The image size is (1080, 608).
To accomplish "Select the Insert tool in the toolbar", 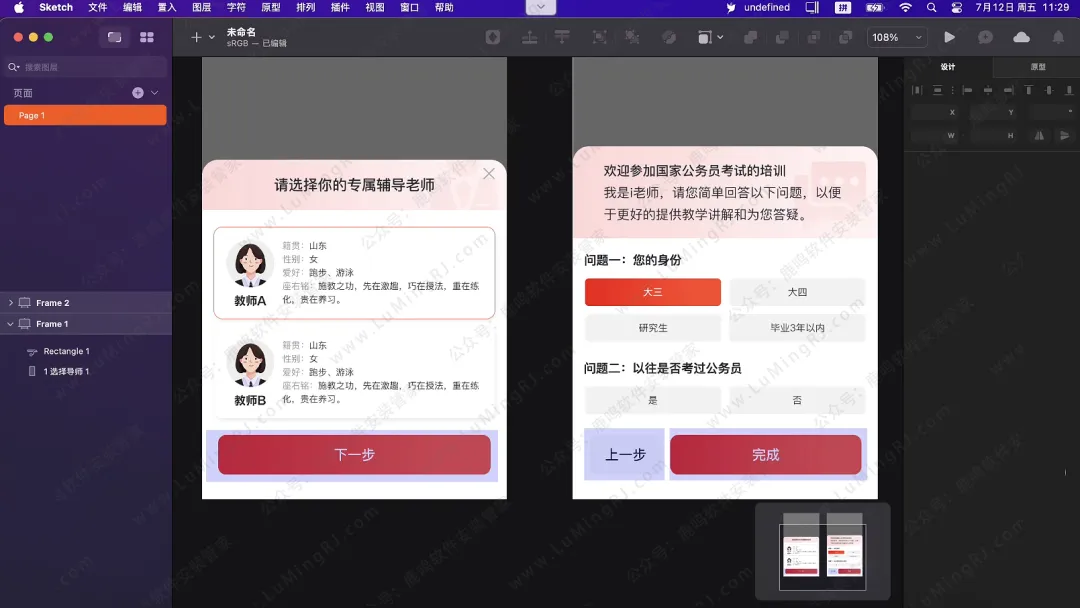I will (195, 37).
